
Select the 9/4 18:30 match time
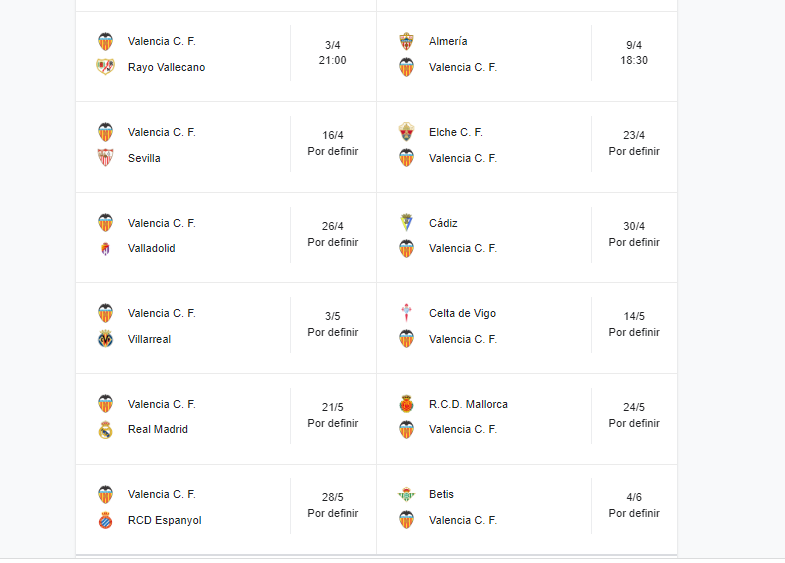pyautogui.click(x=634, y=53)
